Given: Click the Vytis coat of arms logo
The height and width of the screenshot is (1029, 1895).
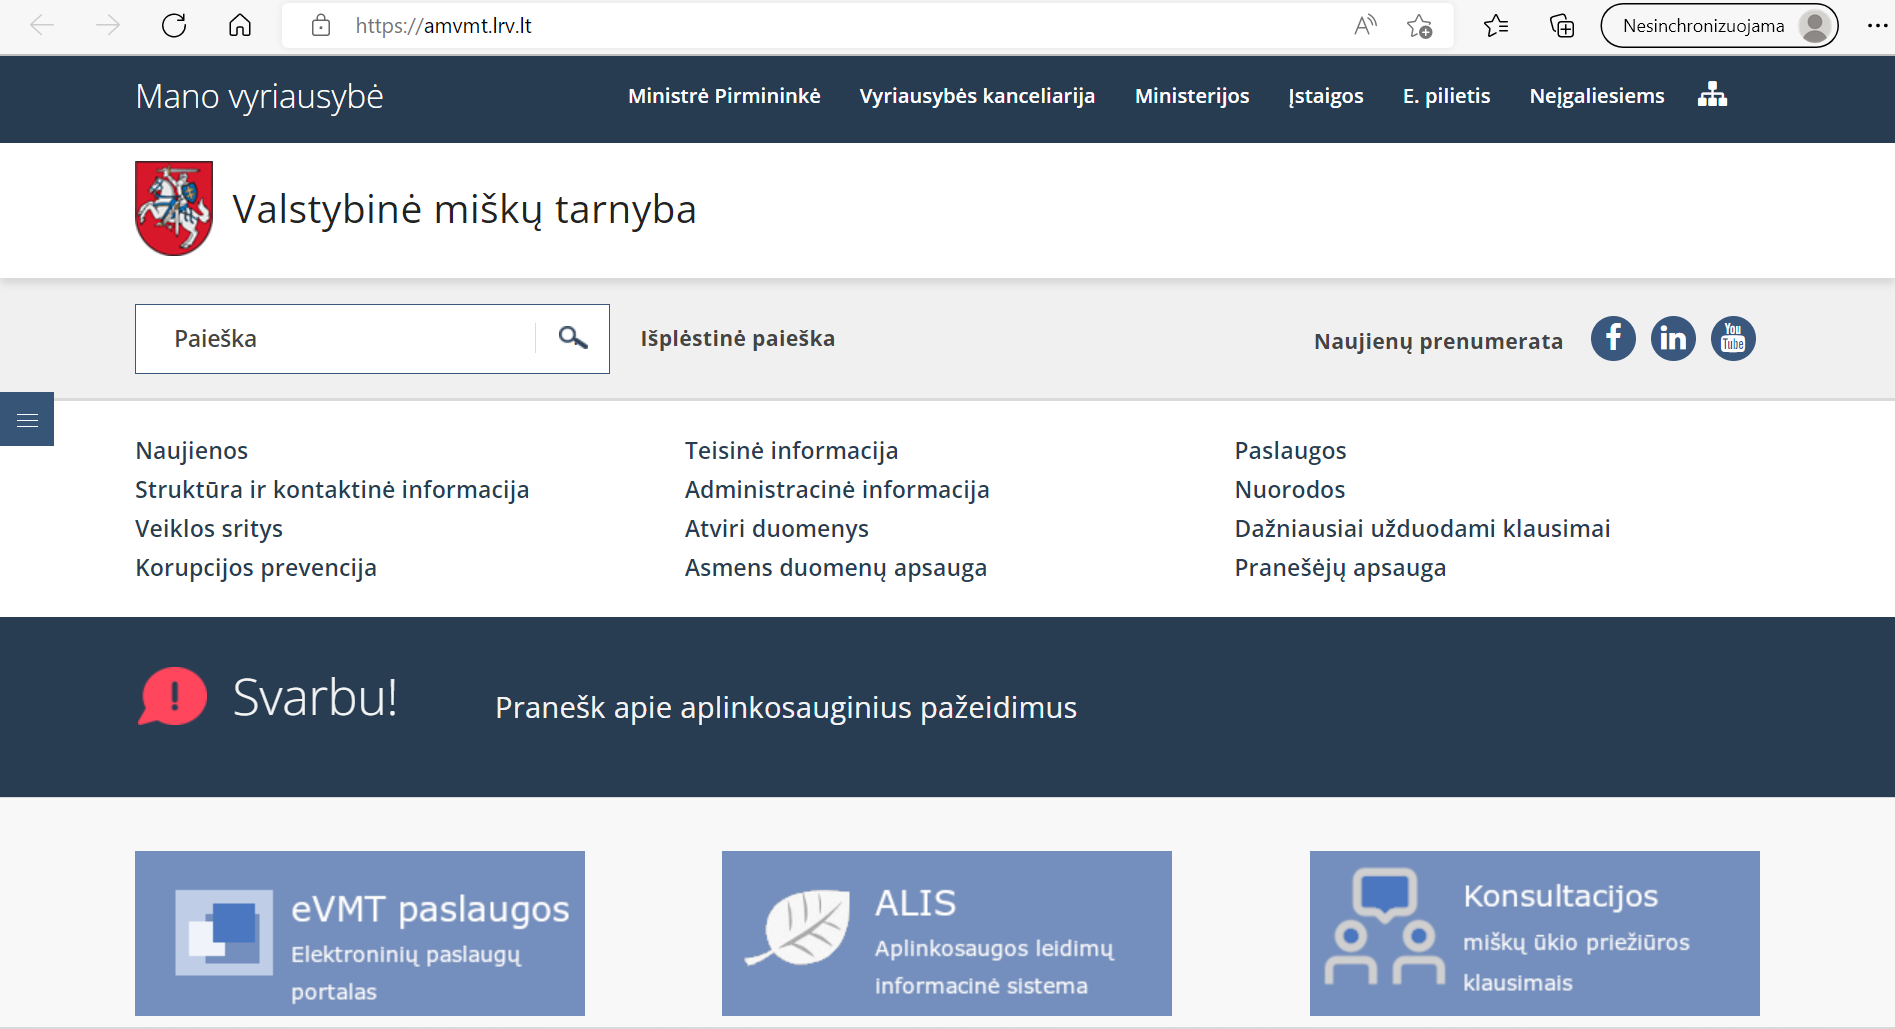Looking at the screenshot, I should pos(174,209).
